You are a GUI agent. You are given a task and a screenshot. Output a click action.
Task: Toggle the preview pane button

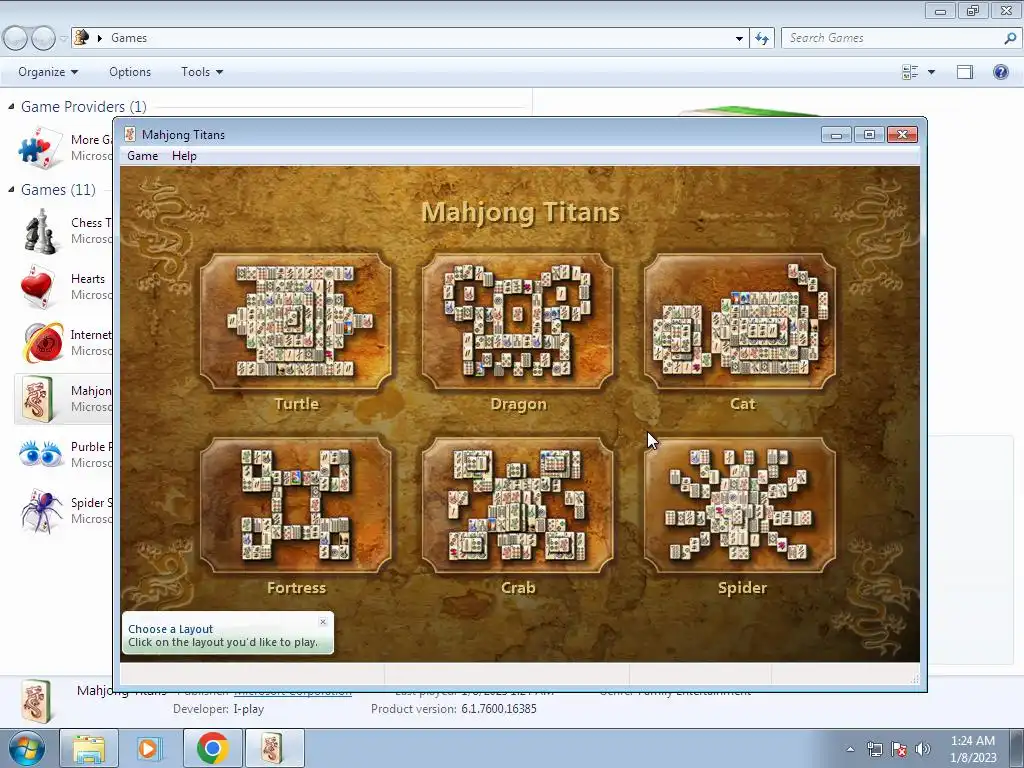click(x=965, y=72)
